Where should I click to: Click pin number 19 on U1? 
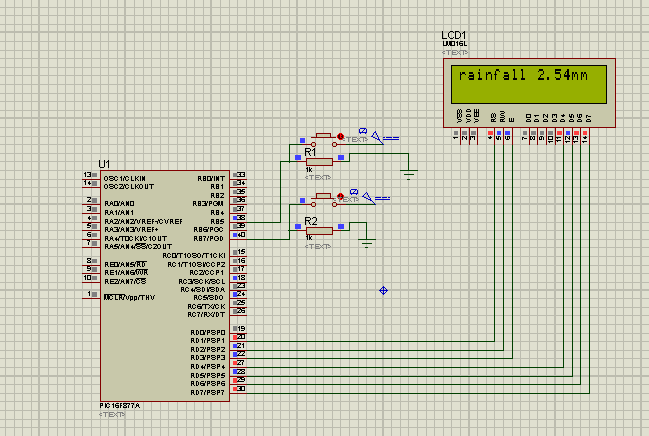[x=241, y=329]
